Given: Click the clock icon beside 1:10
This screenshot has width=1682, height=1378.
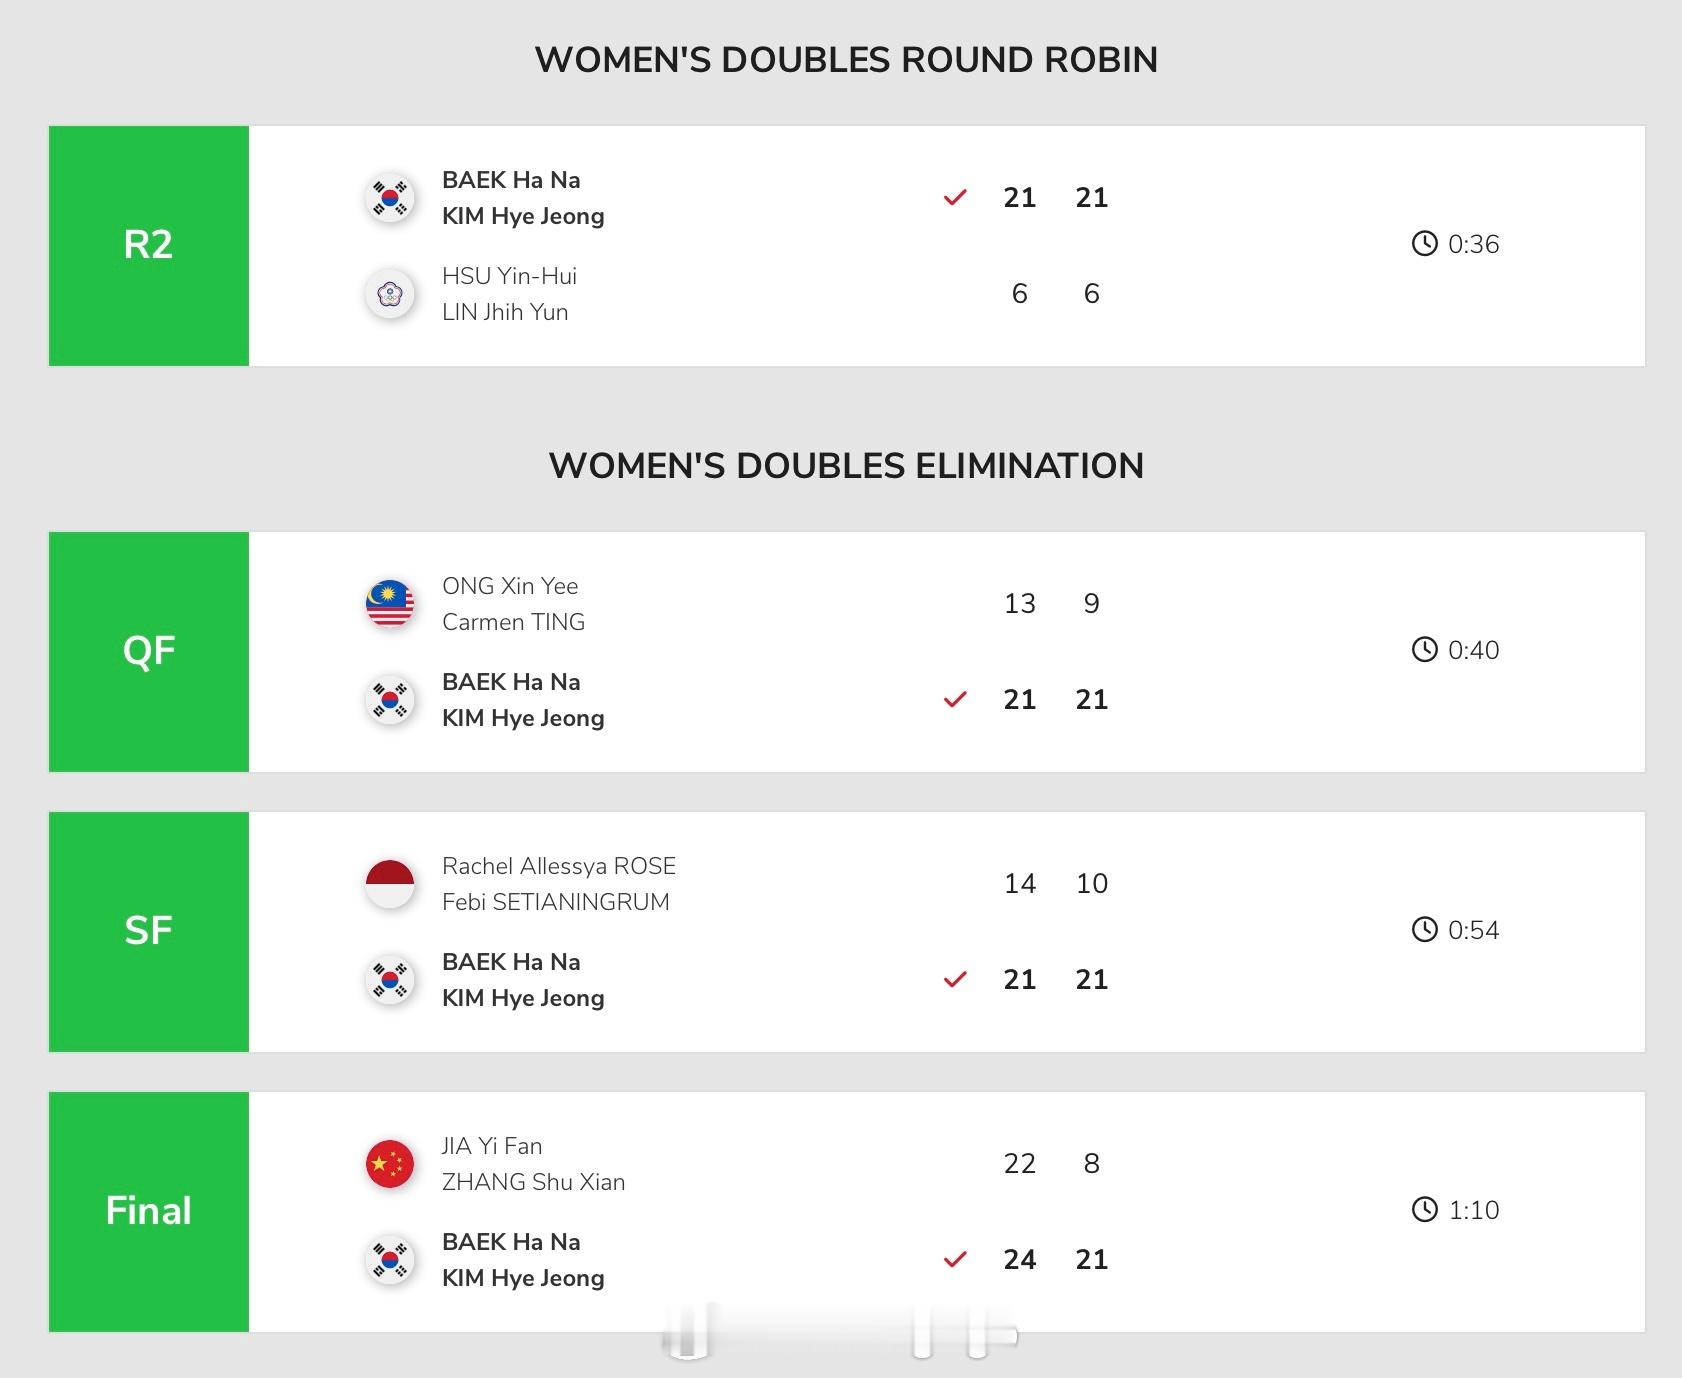Looking at the screenshot, I should (1424, 1210).
